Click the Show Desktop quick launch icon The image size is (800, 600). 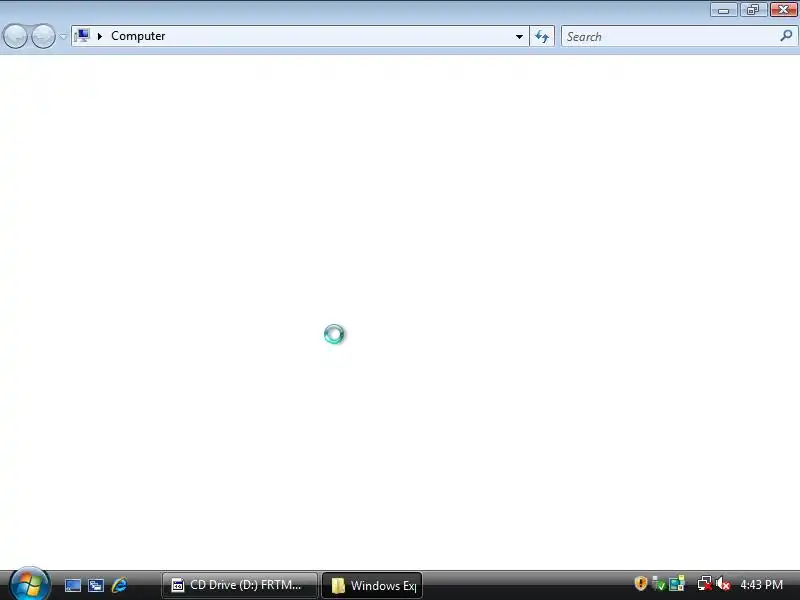coord(73,585)
